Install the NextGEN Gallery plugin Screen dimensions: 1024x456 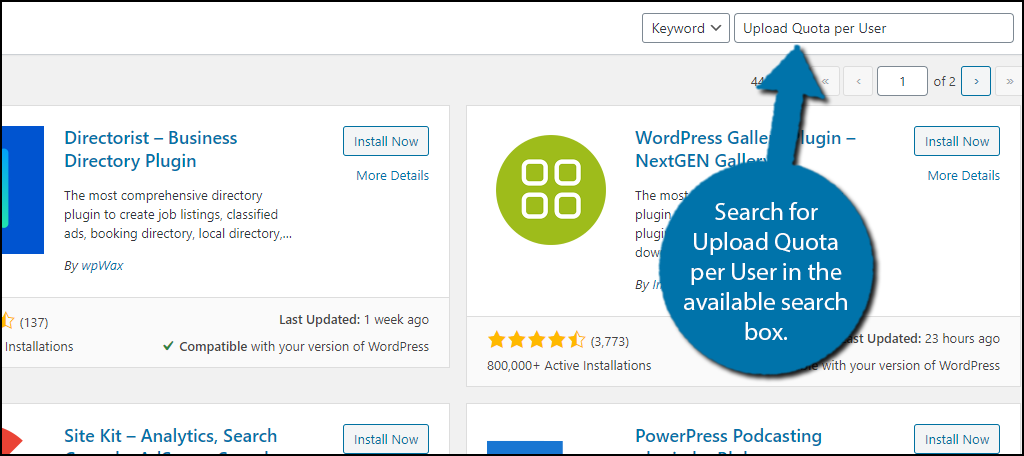[x=957, y=141]
